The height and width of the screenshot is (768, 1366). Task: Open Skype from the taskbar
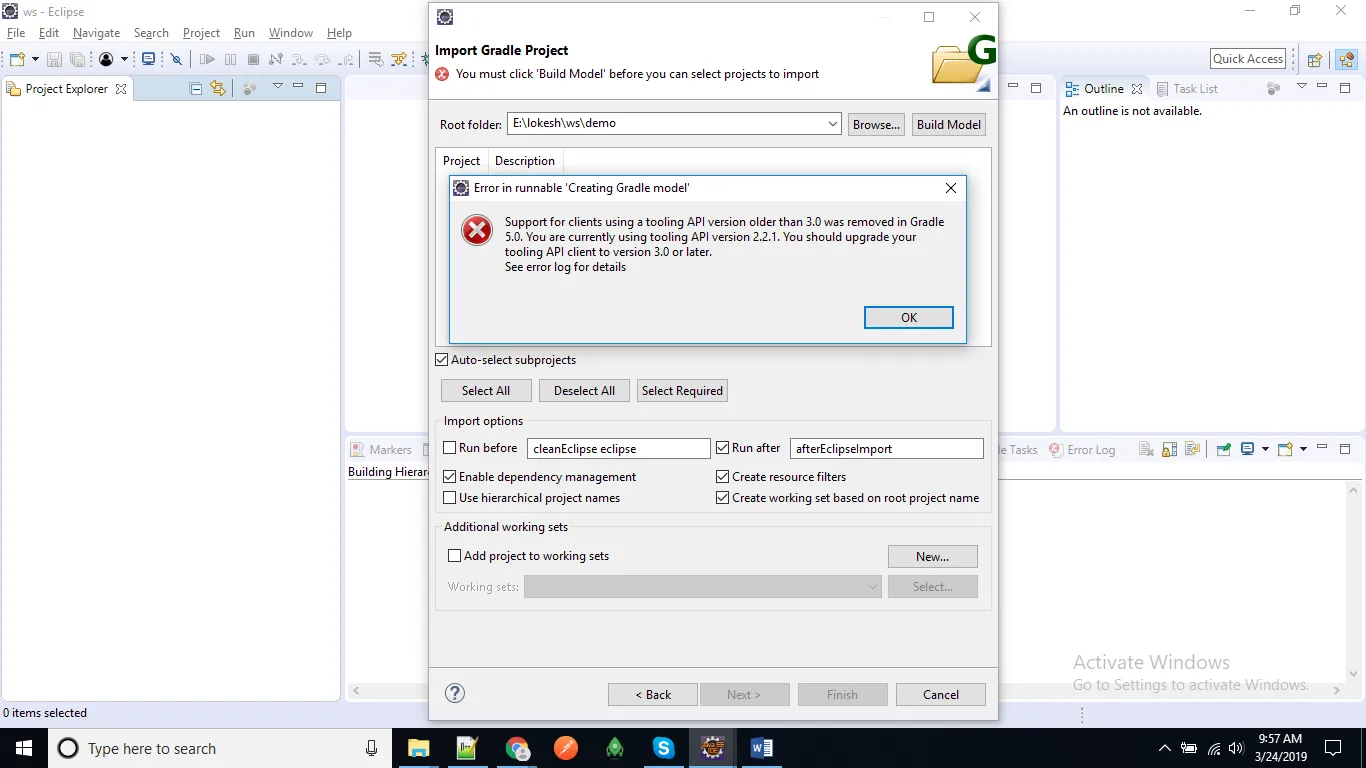click(664, 748)
